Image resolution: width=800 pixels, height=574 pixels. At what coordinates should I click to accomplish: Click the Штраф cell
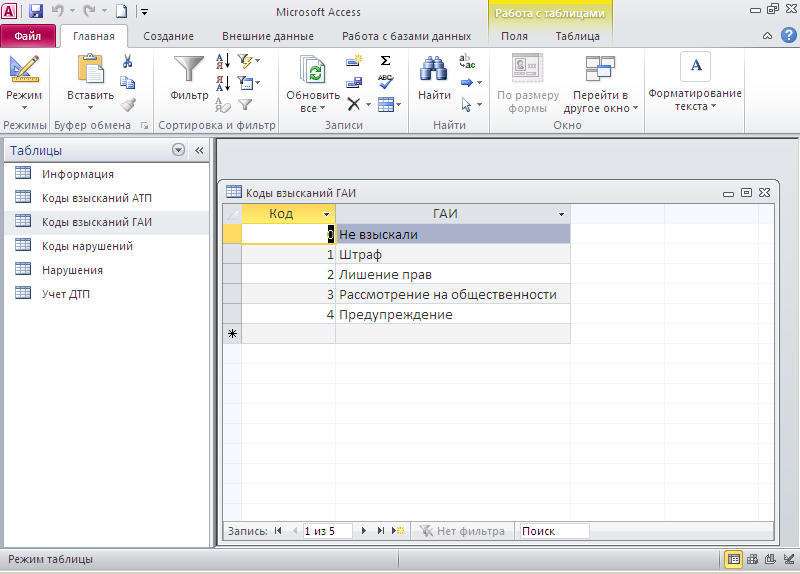point(453,254)
